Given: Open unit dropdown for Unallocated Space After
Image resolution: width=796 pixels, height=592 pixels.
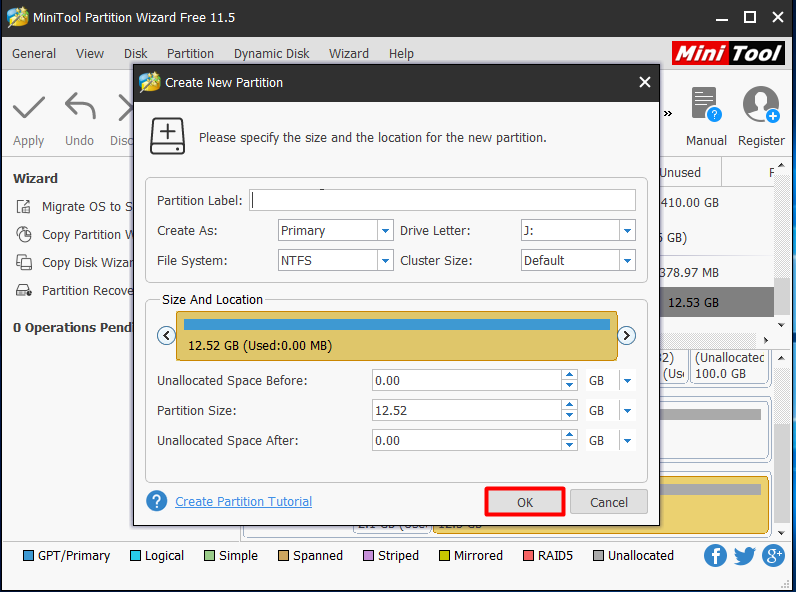Looking at the screenshot, I should click(x=627, y=441).
